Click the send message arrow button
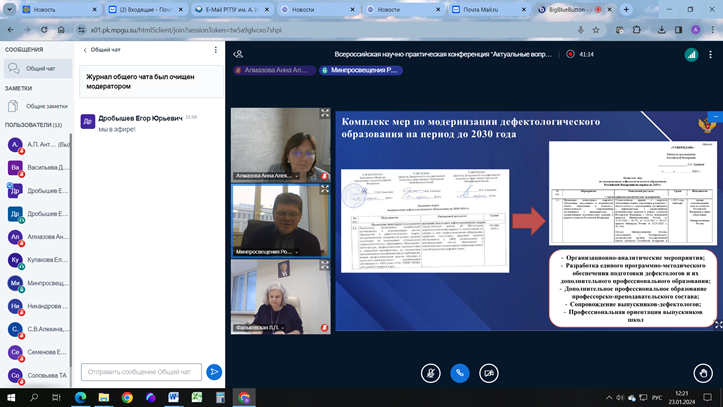The height and width of the screenshot is (407, 723). [214, 372]
